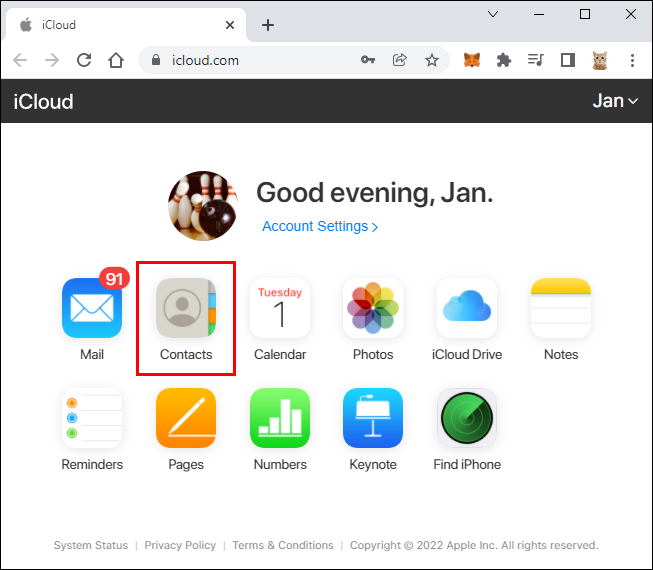View site info via padlock icon

click(156, 60)
